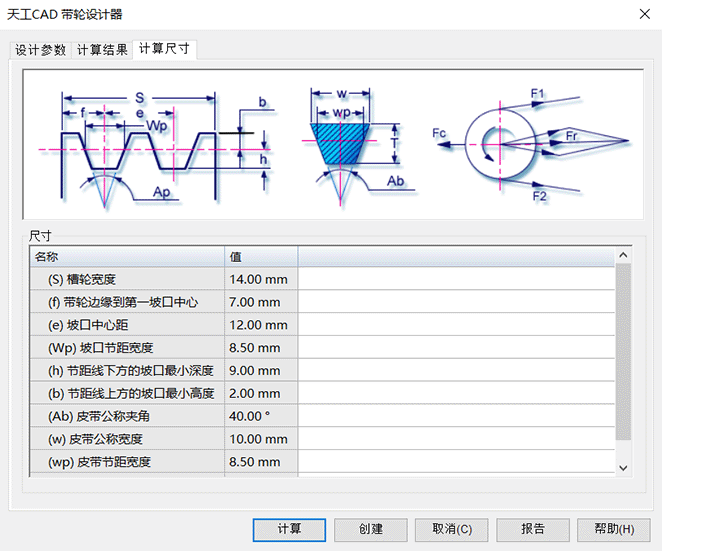Open the 计算结果 tab
The width and height of the screenshot is (701, 551).
102,50
